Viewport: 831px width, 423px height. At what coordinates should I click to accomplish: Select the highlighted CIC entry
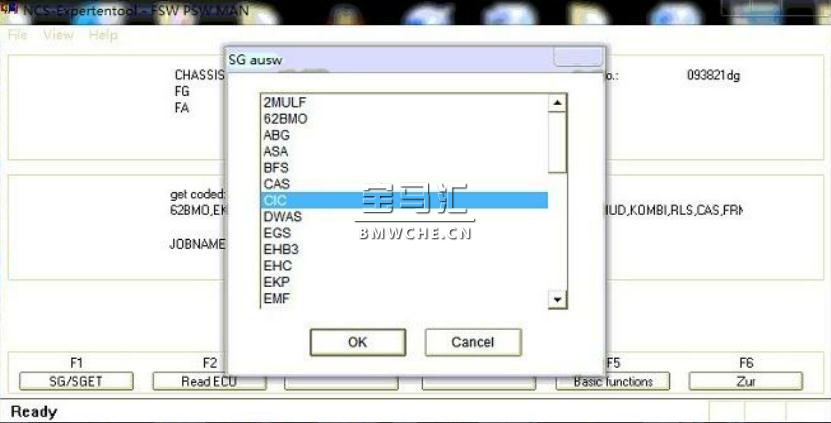coord(405,200)
